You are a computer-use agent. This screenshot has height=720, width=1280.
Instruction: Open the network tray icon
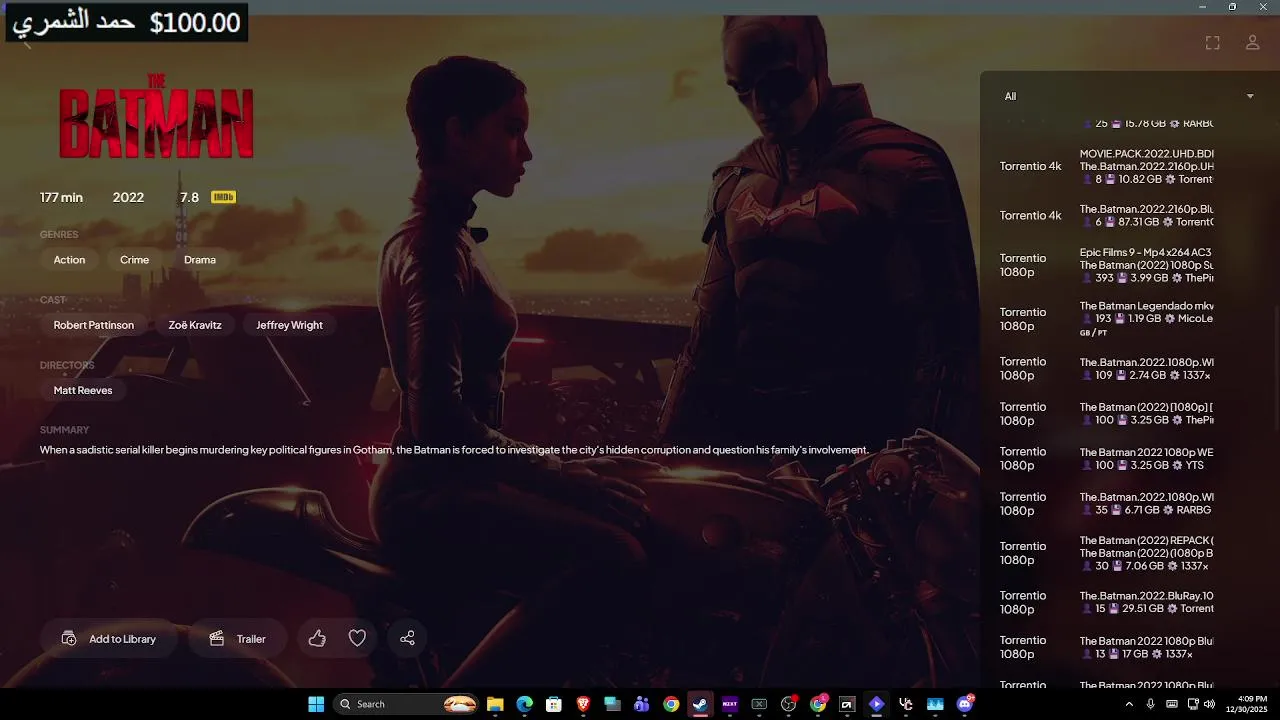(x=1193, y=704)
